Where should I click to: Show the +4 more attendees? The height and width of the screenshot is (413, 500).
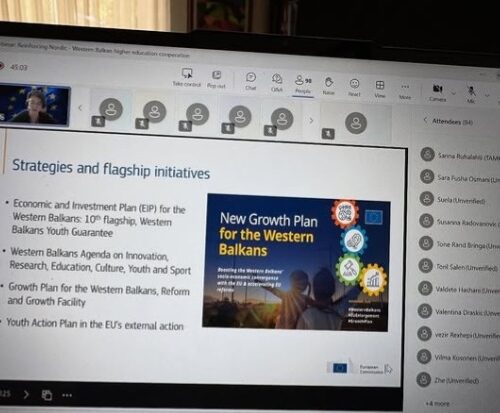[x=437, y=404]
